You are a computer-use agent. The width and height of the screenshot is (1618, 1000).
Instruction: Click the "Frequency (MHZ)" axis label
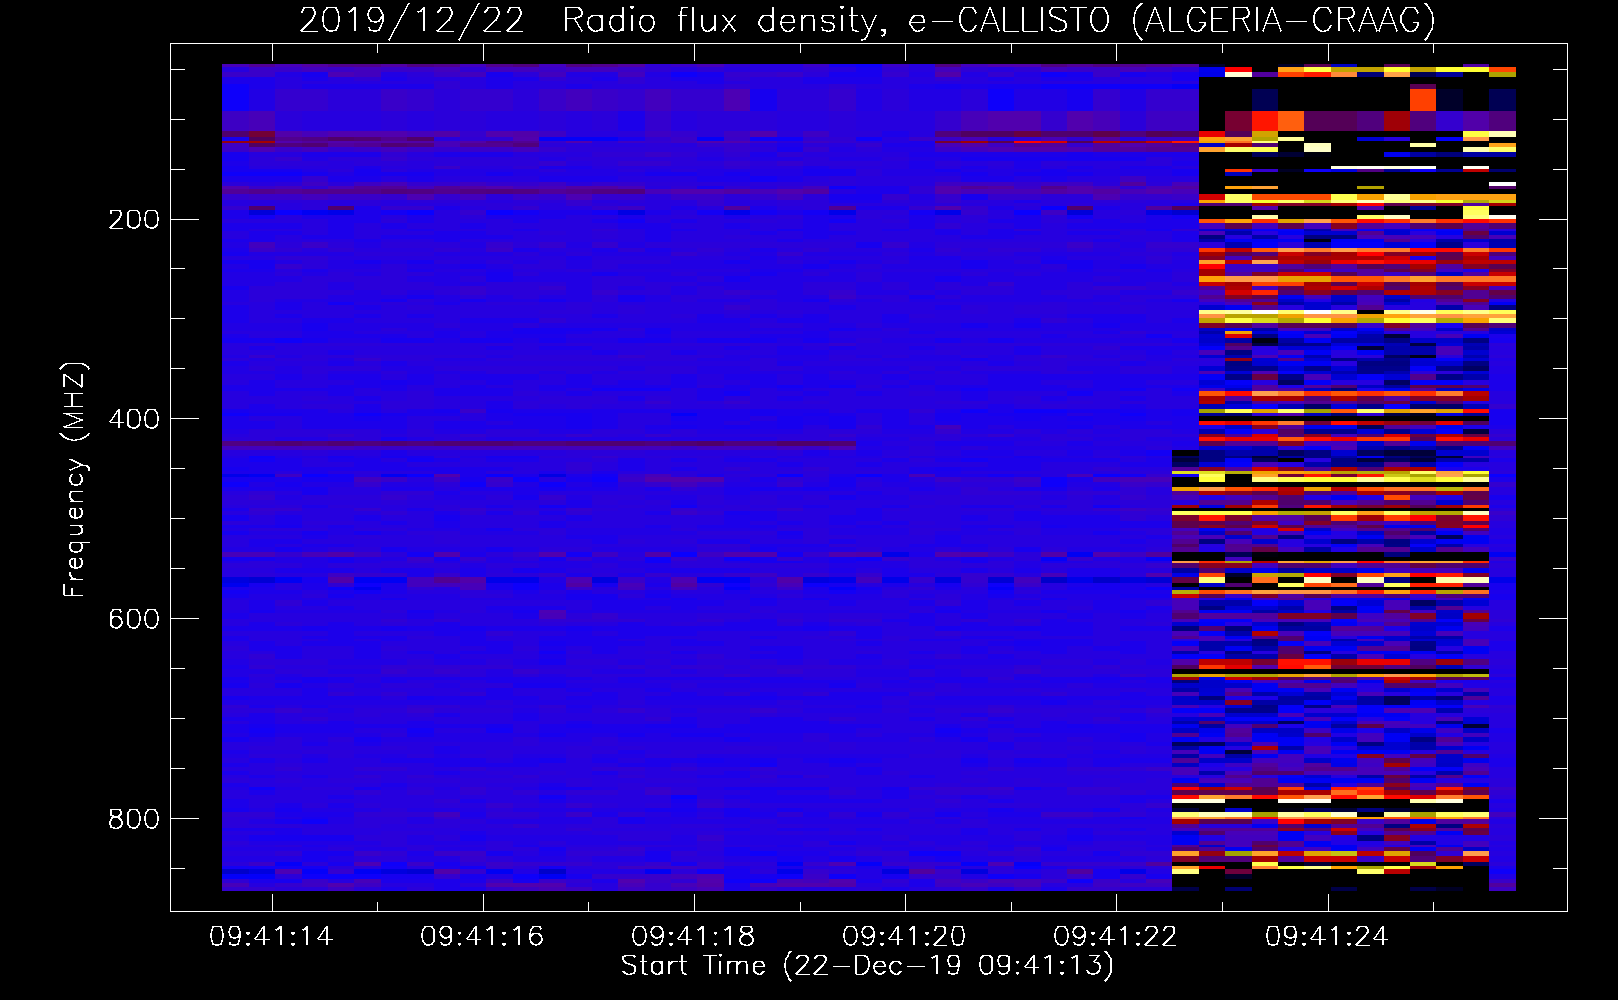tap(75, 480)
